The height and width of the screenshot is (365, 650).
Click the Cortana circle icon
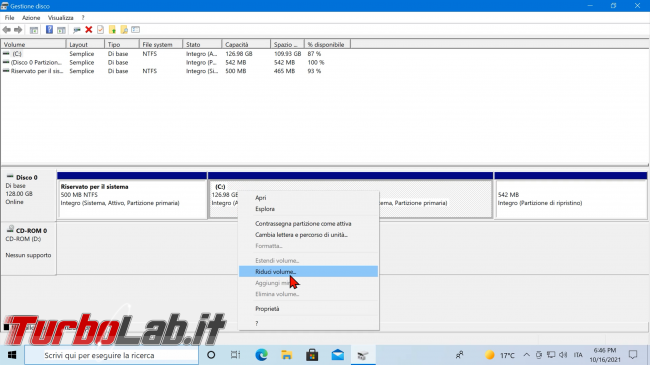coord(211,355)
